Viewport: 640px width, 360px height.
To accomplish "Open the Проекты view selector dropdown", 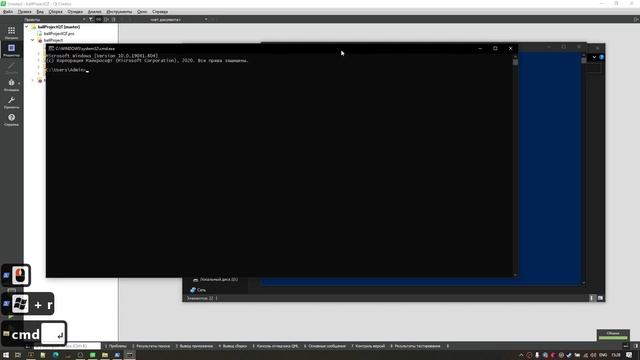I will (x=55, y=19).
